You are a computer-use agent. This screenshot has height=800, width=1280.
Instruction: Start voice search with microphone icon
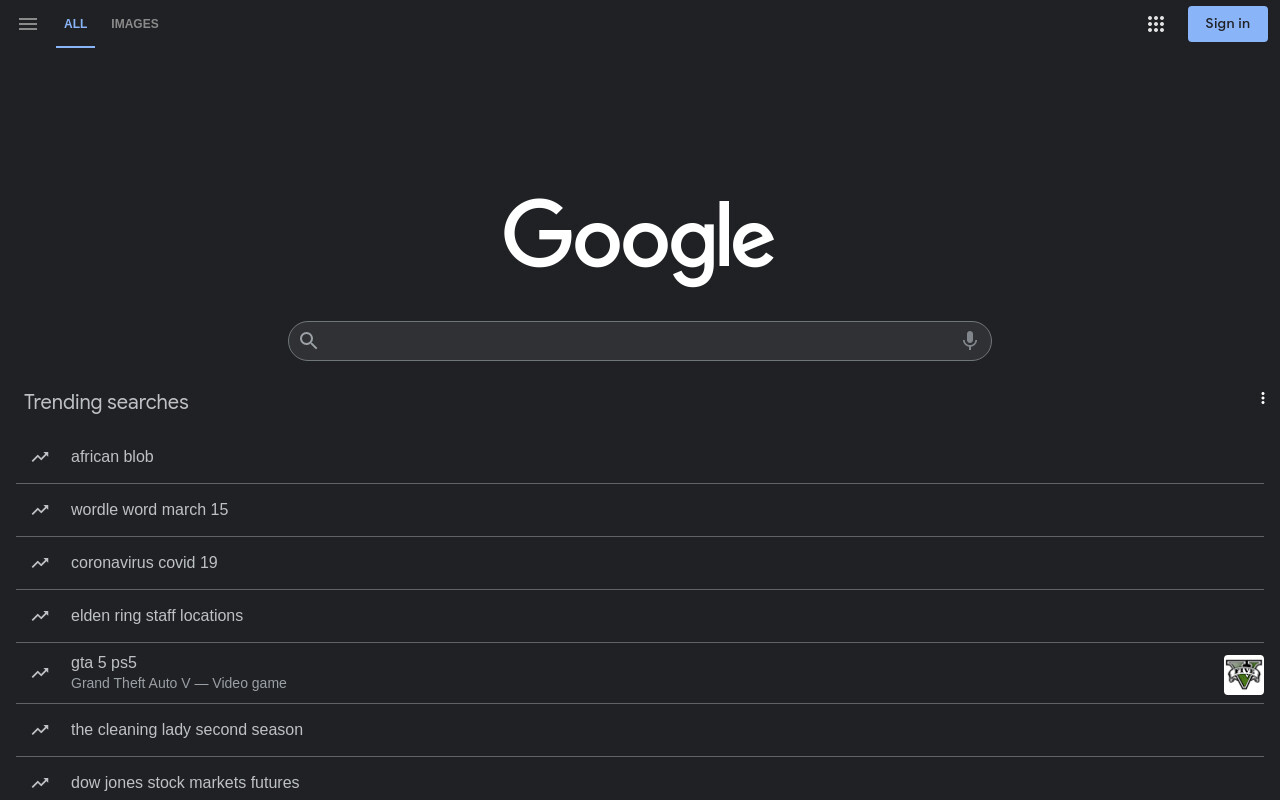969,341
